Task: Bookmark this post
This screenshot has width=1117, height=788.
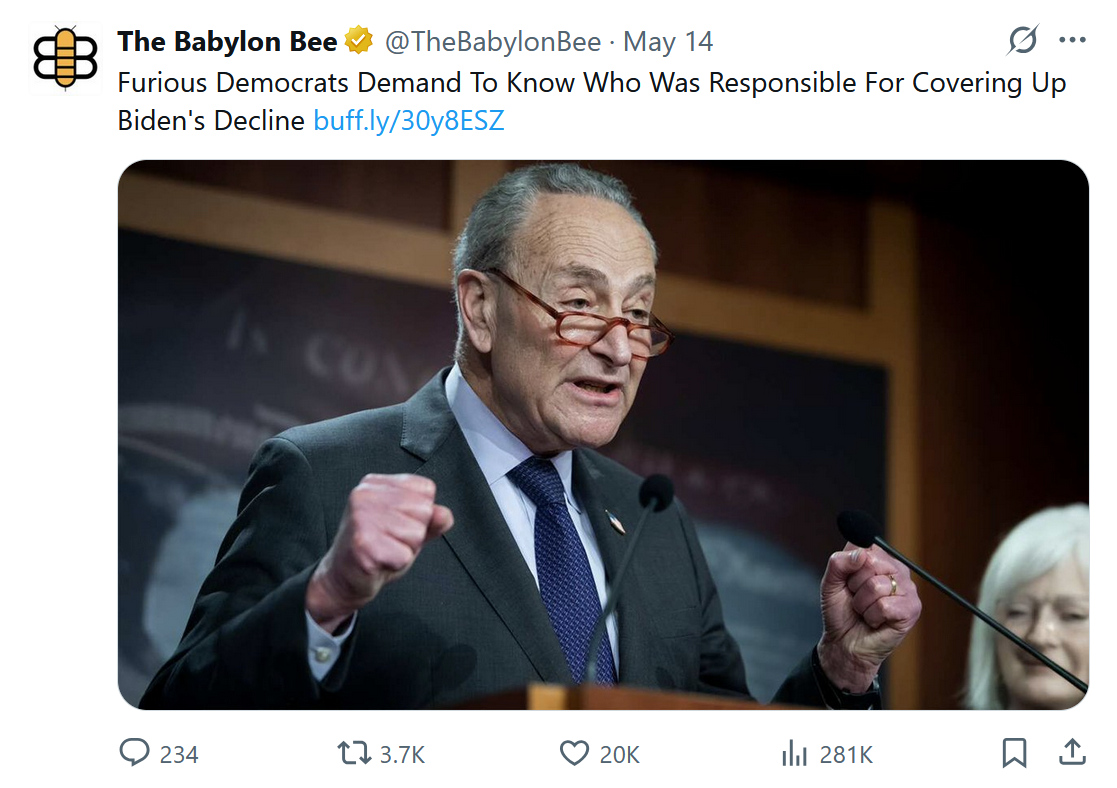Action: (x=1014, y=753)
